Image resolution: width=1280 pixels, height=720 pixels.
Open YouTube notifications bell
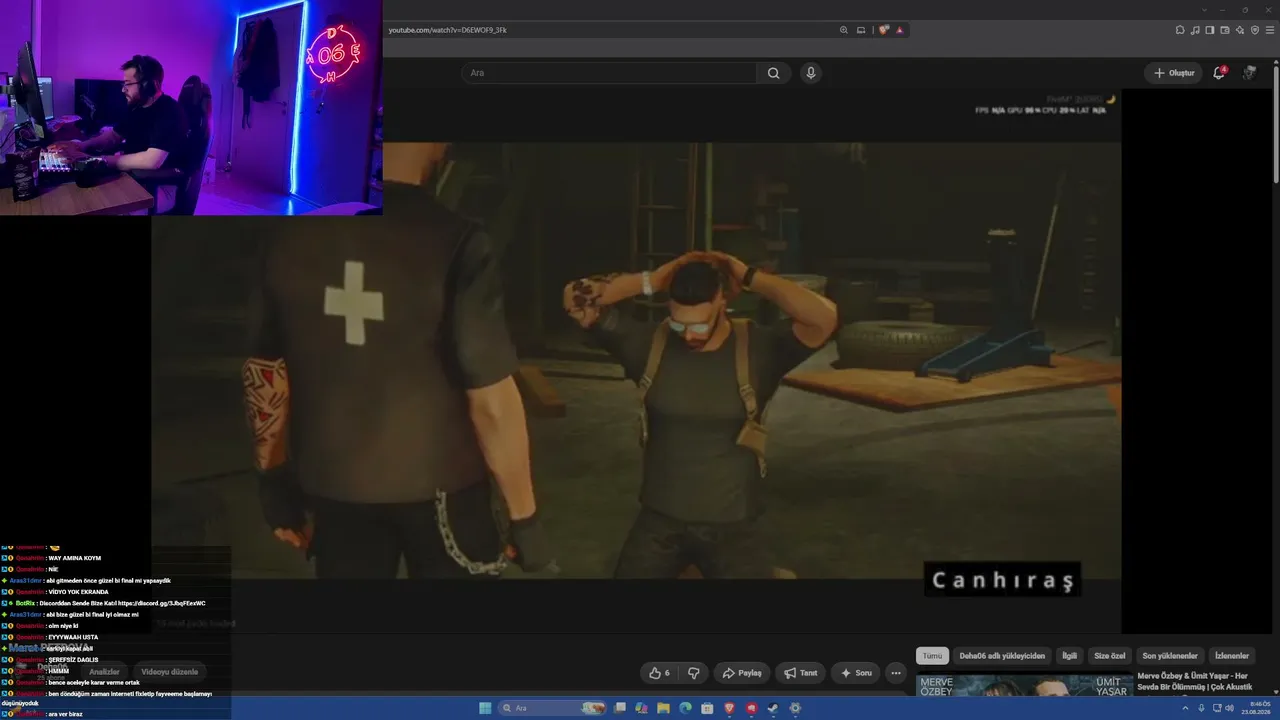[x=1218, y=73]
